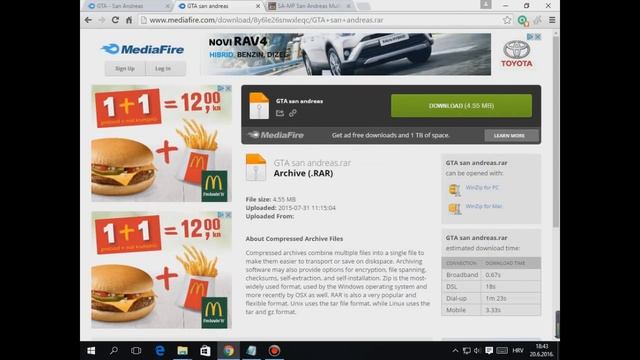Image resolution: width=640 pixels, height=360 pixels.
Task: Click the network icon in the system tray
Action: pos(467,351)
